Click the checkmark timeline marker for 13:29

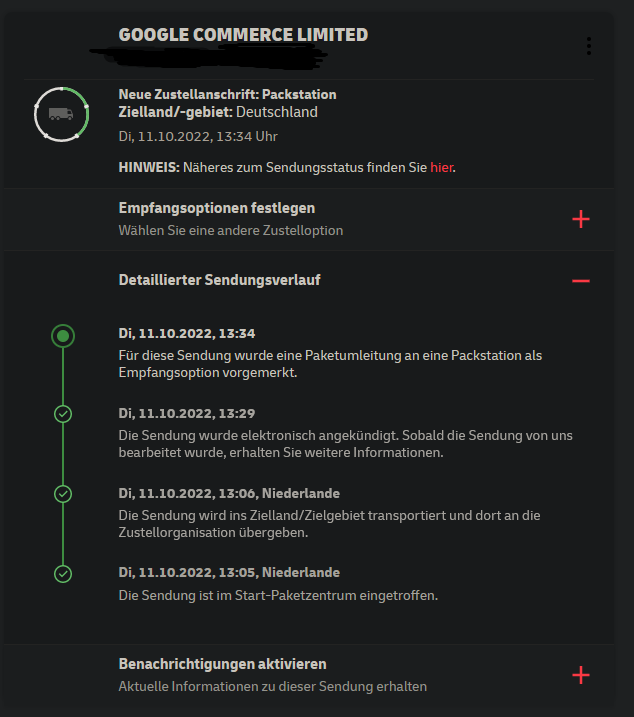(x=63, y=414)
